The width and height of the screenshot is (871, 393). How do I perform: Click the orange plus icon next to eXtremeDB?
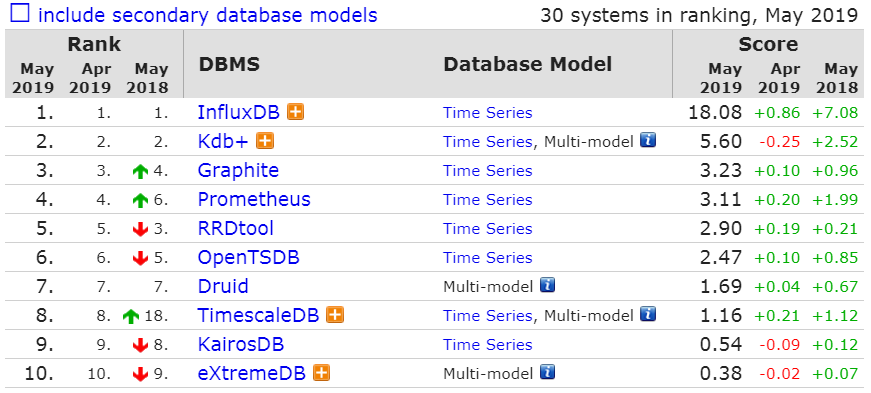point(322,372)
